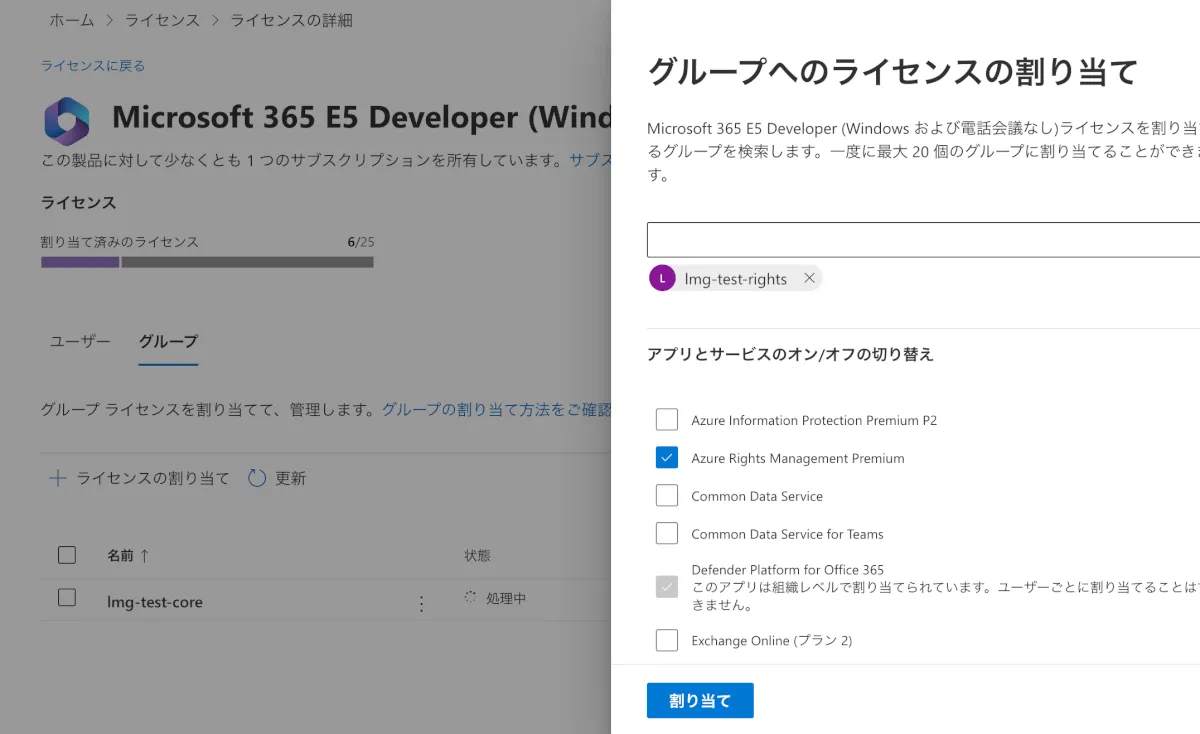Click the plus icon for ライセンスの割り当て

(x=58, y=478)
